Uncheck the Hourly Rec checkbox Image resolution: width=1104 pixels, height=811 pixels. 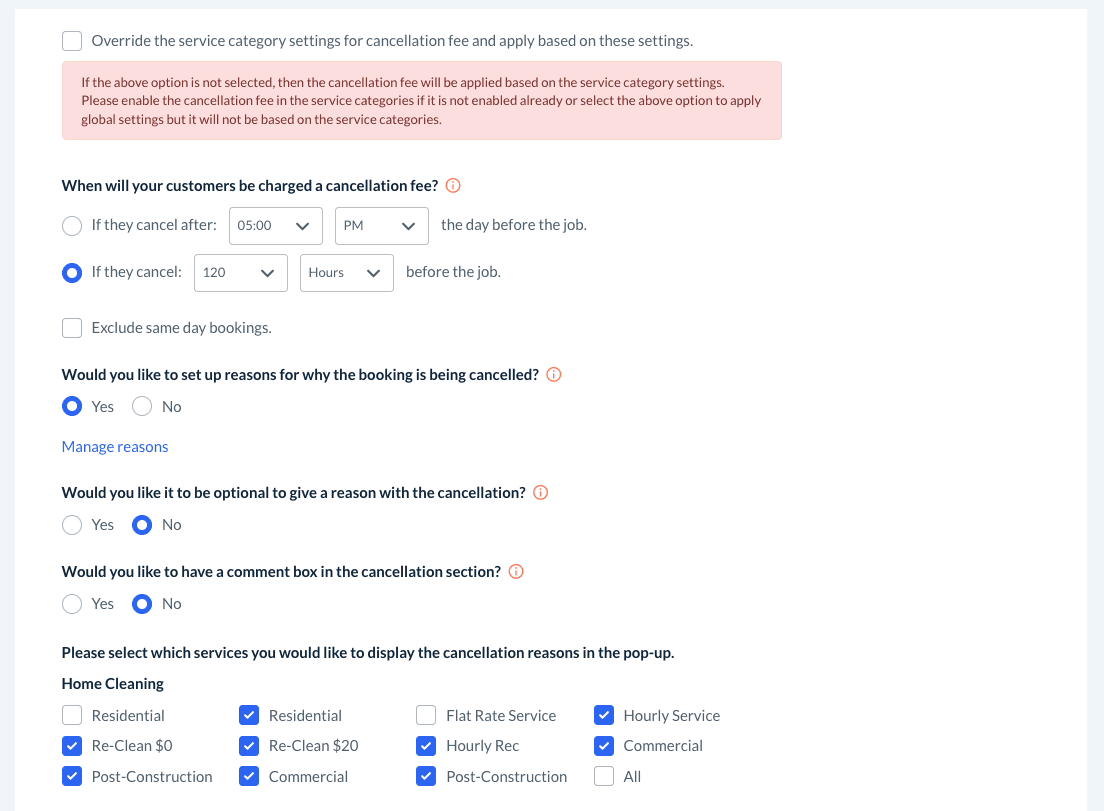click(x=427, y=746)
